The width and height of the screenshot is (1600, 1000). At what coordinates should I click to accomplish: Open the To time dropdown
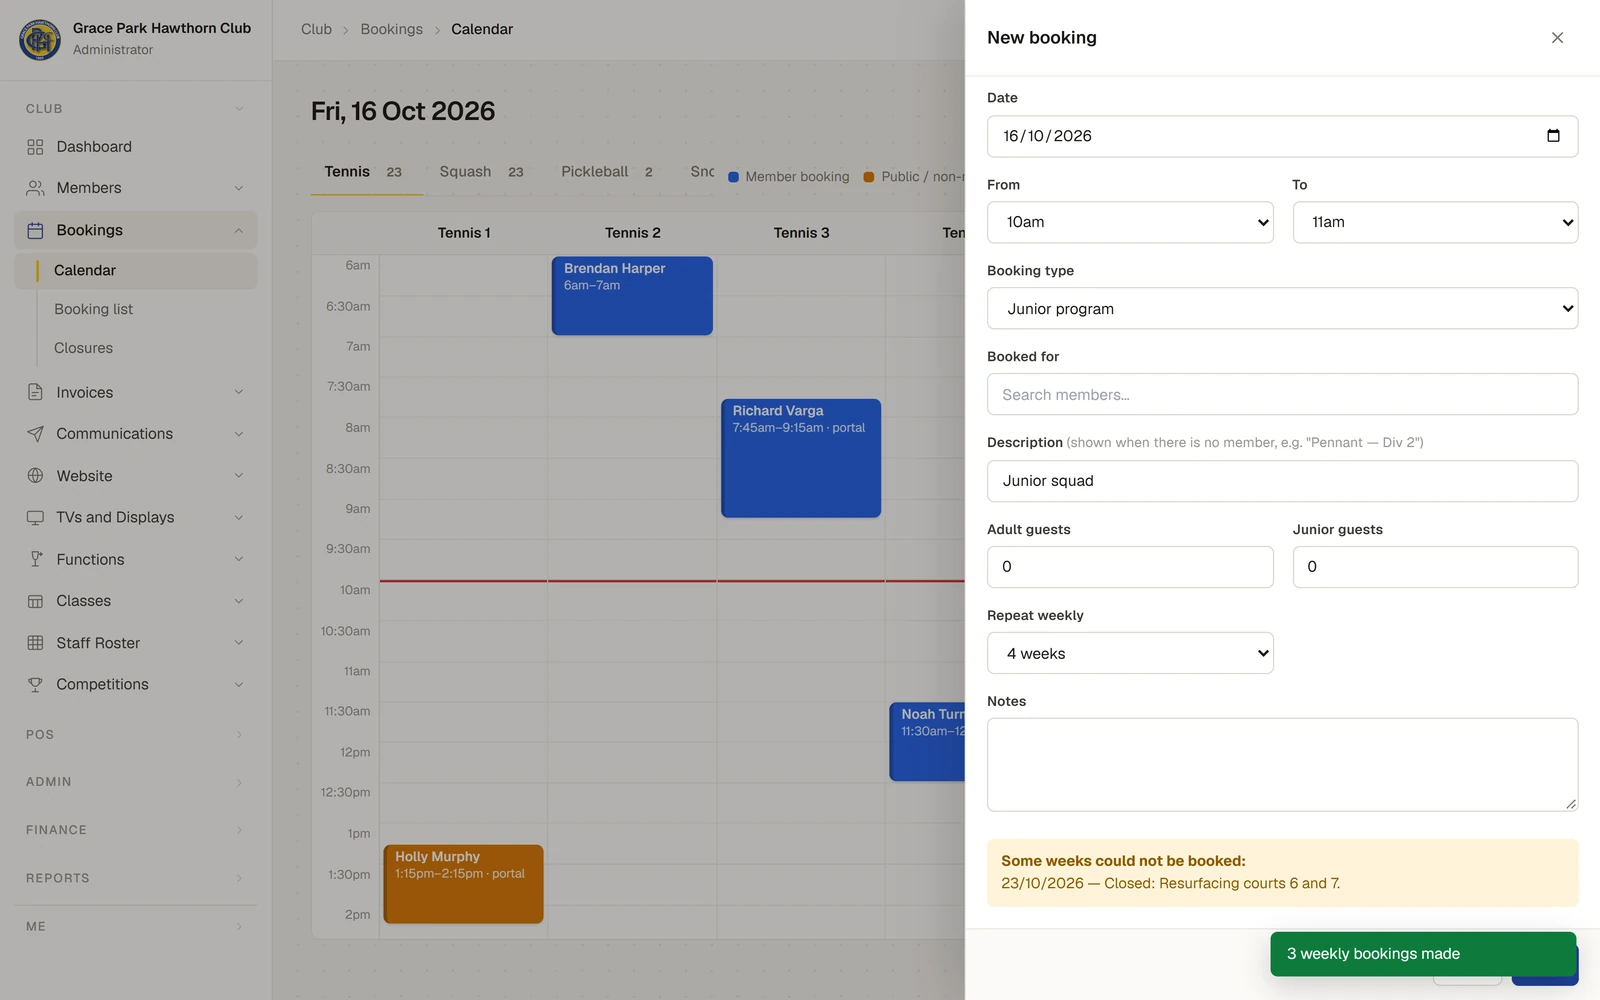click(x=1435, y=222)
